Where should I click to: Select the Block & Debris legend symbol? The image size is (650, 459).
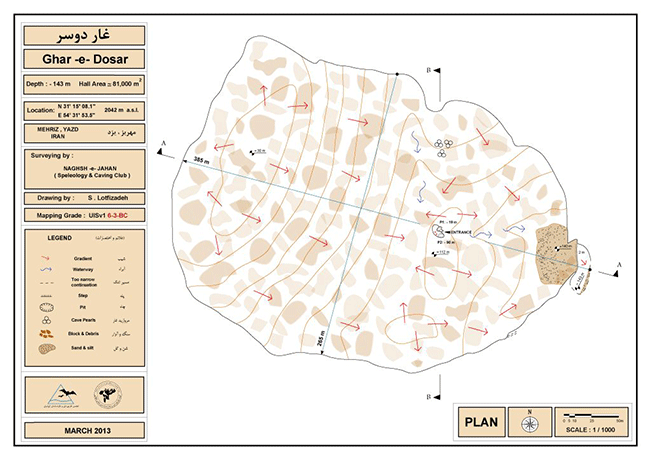[46, 333]
